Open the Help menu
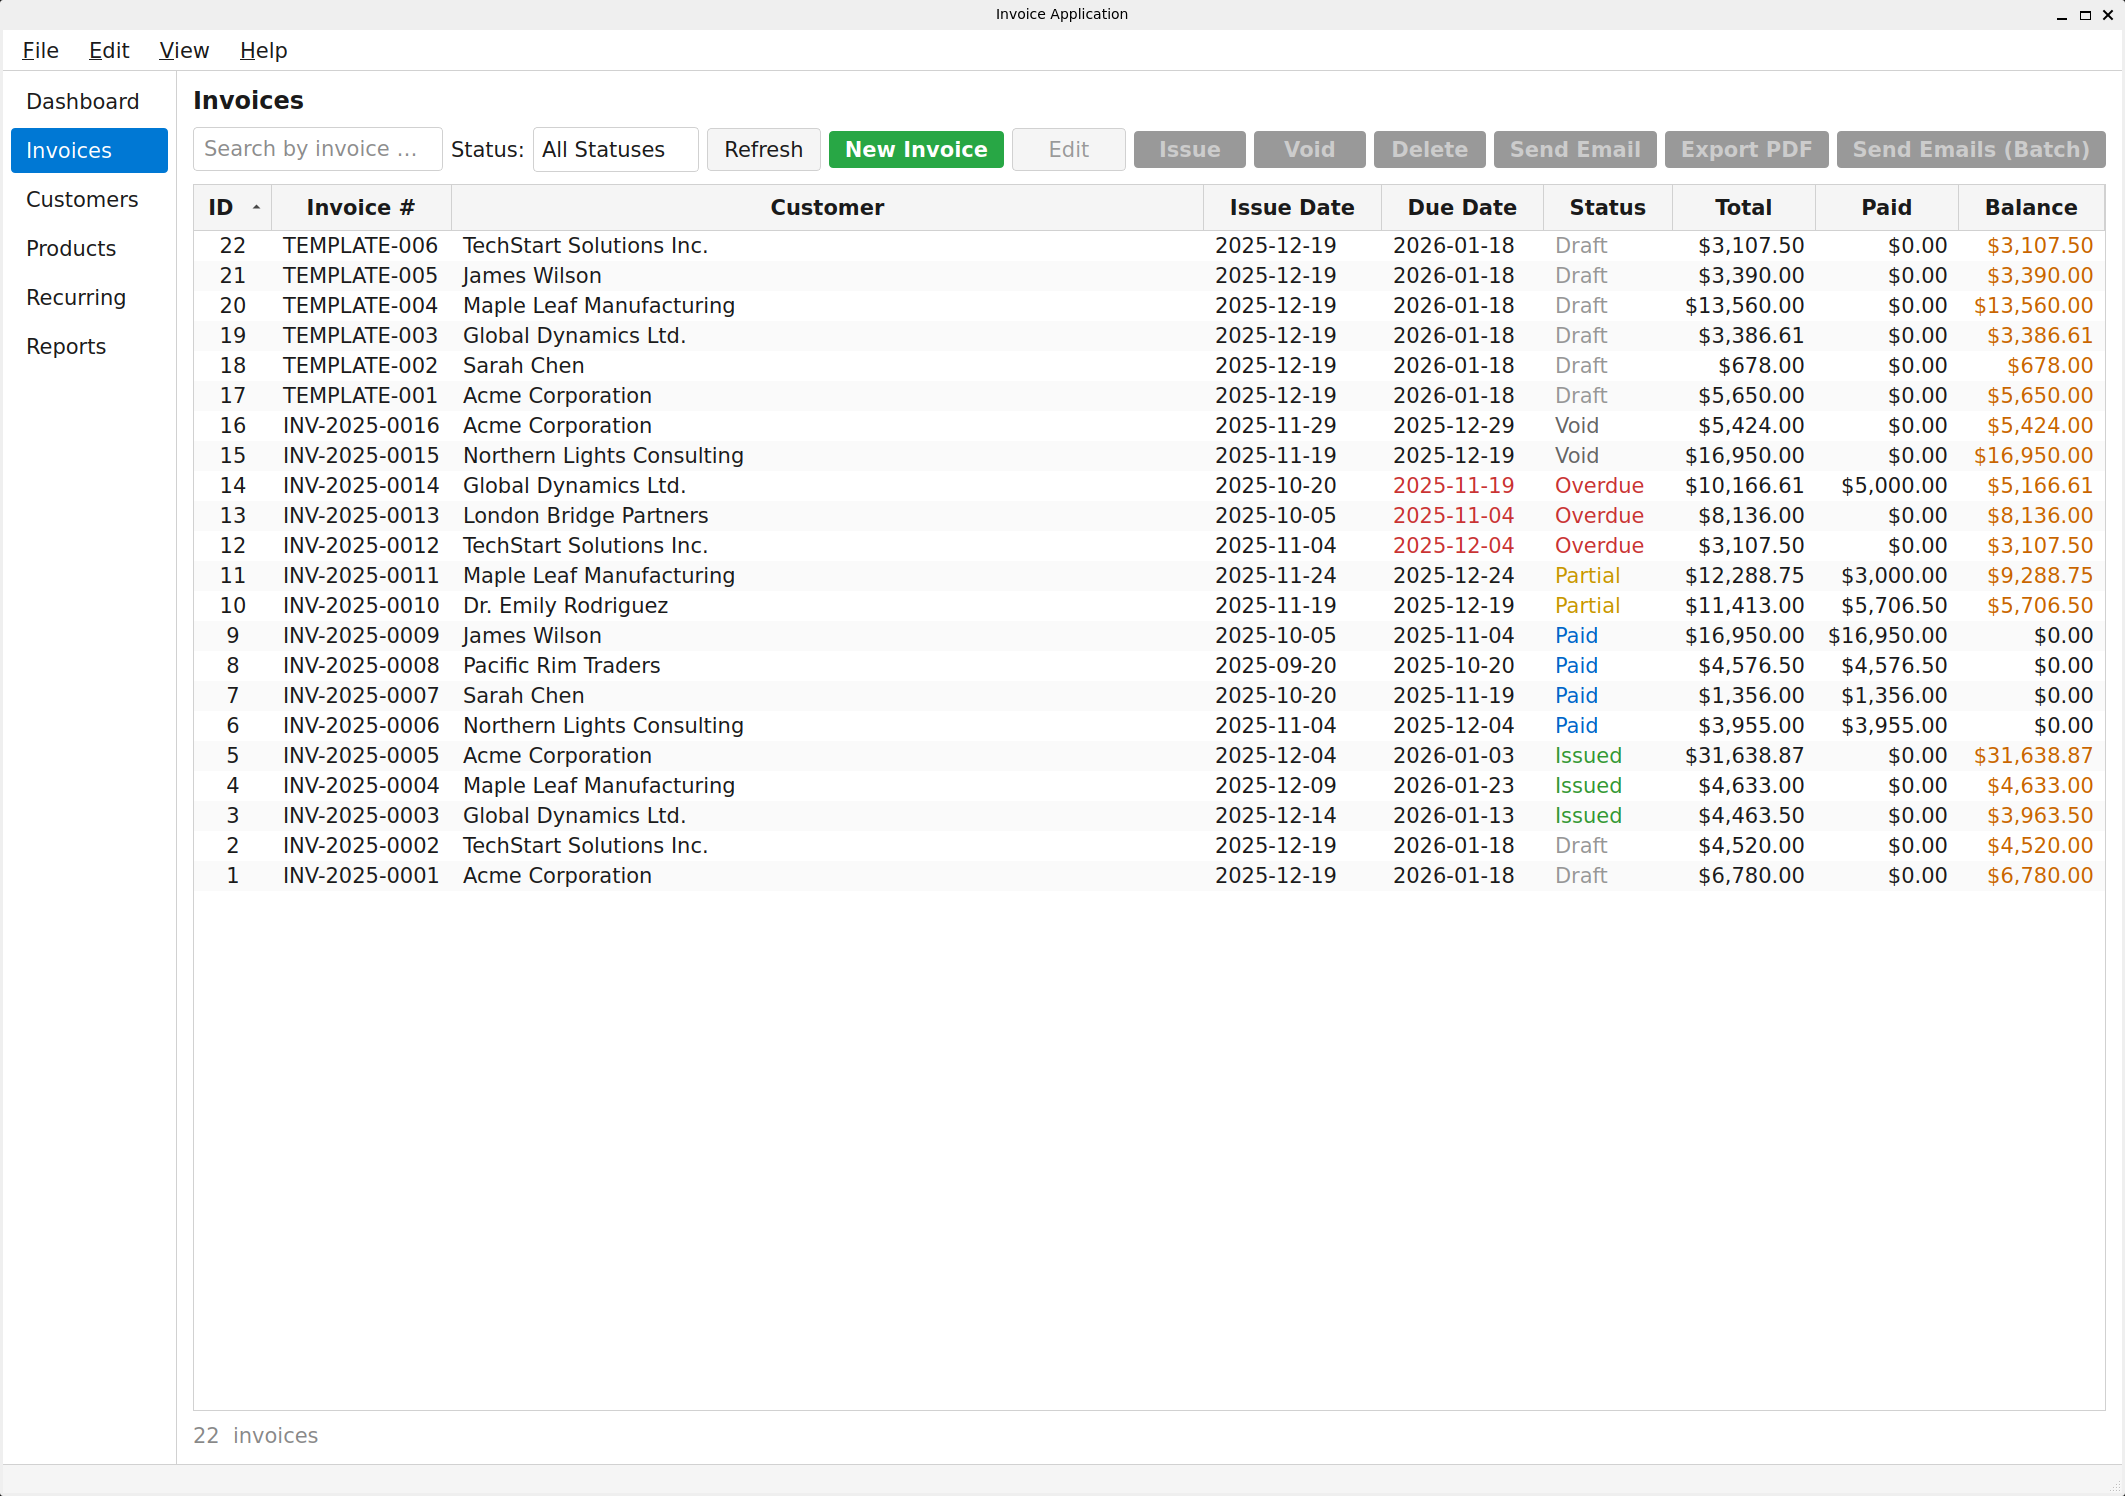This screenshot has height=1496, width=2125. (x=262, y=50)
